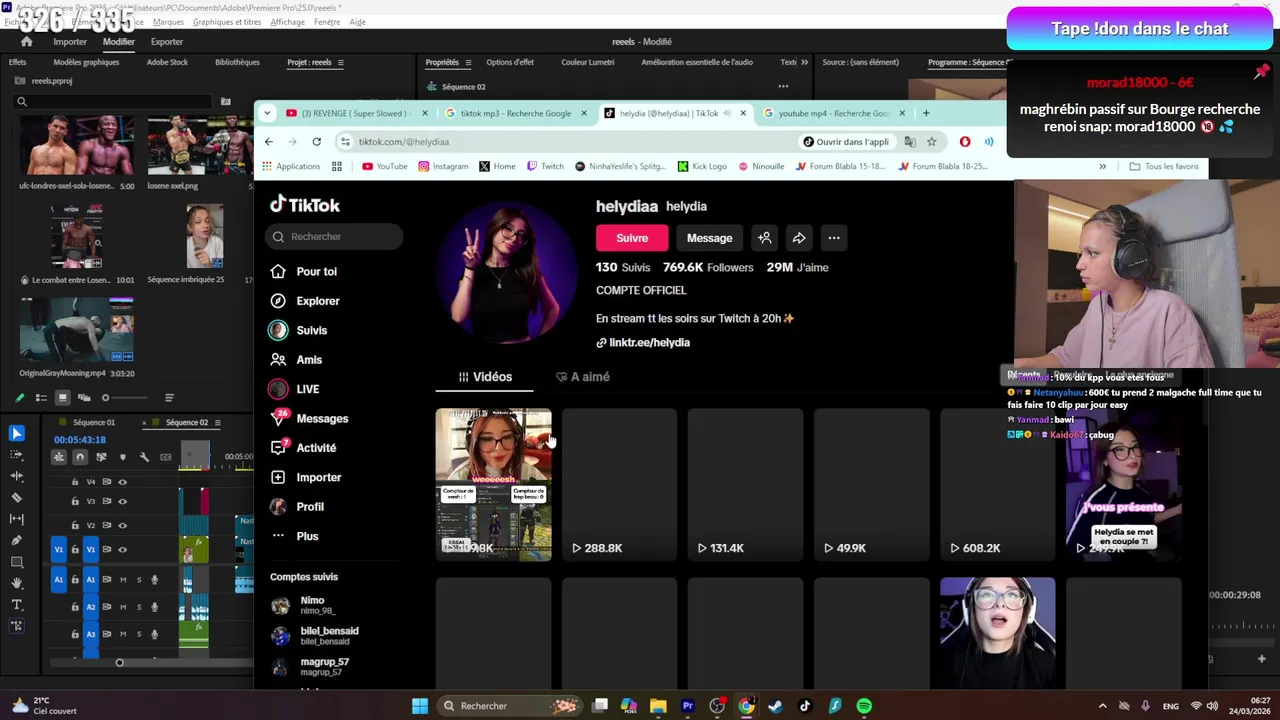
Task: Toggle lock on track V1
Action: (75, 549)
